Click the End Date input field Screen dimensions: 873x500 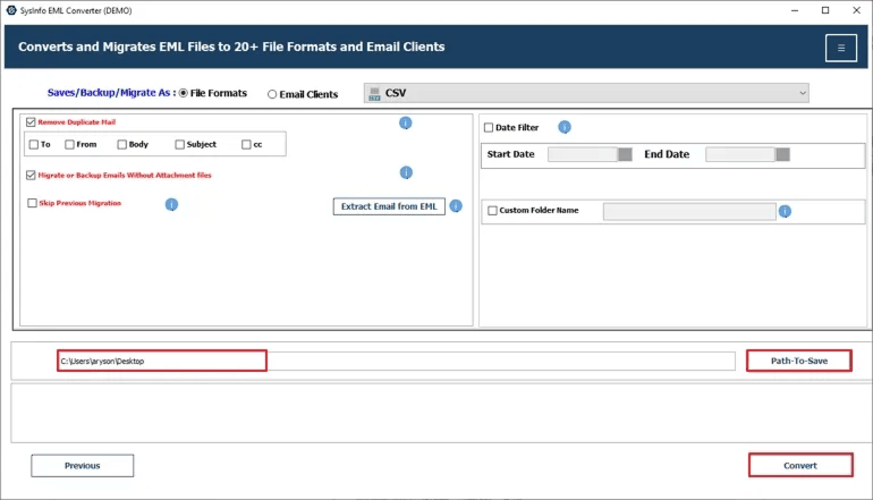(x=740, y=154)
